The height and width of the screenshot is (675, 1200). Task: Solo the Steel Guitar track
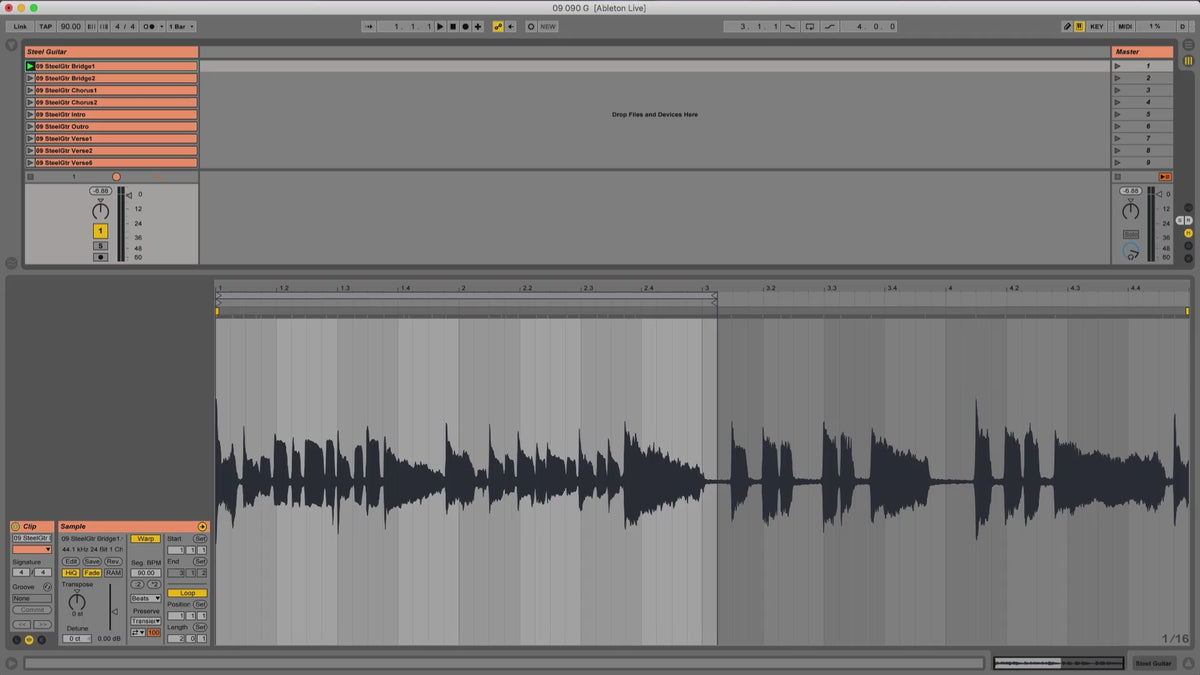(100, 245)
